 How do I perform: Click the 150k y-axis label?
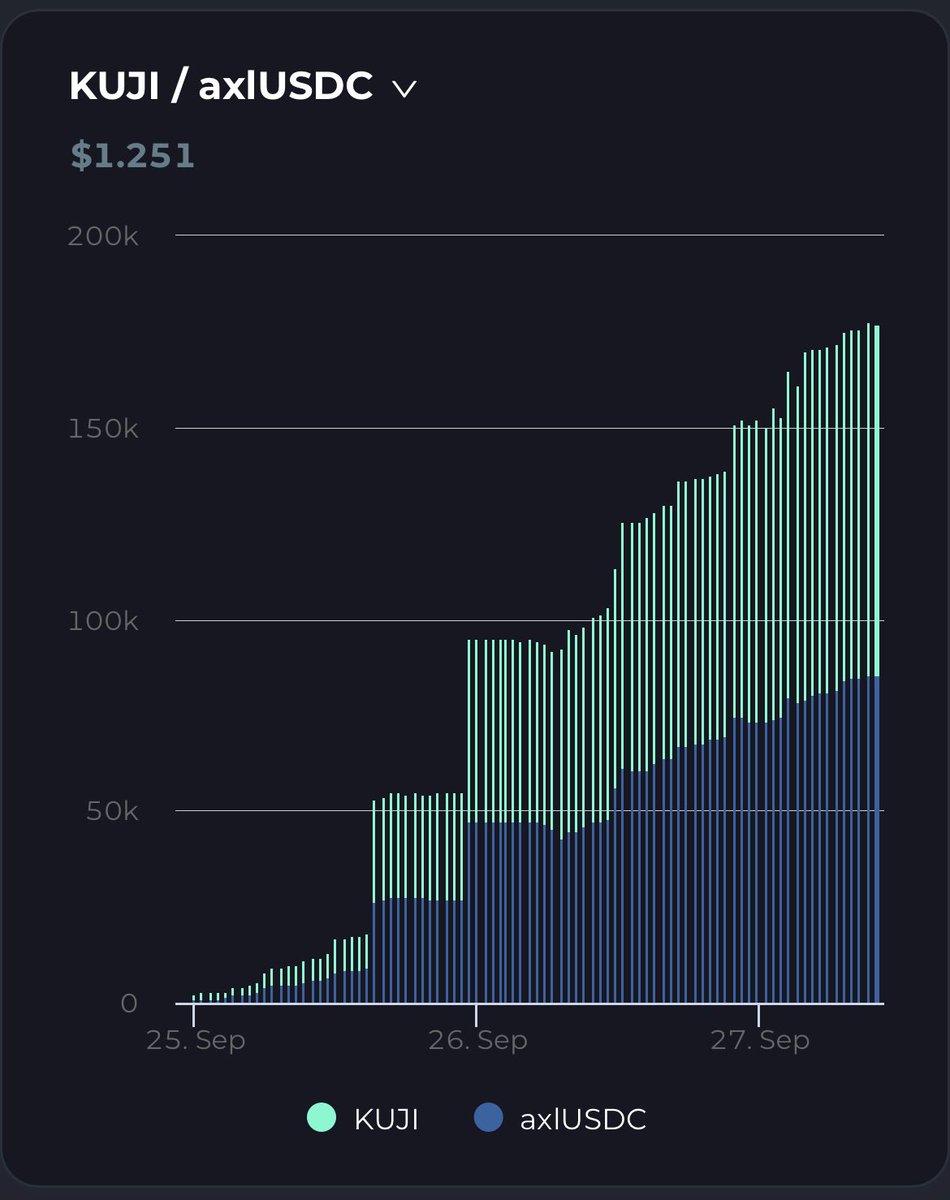tap(102, 429)
